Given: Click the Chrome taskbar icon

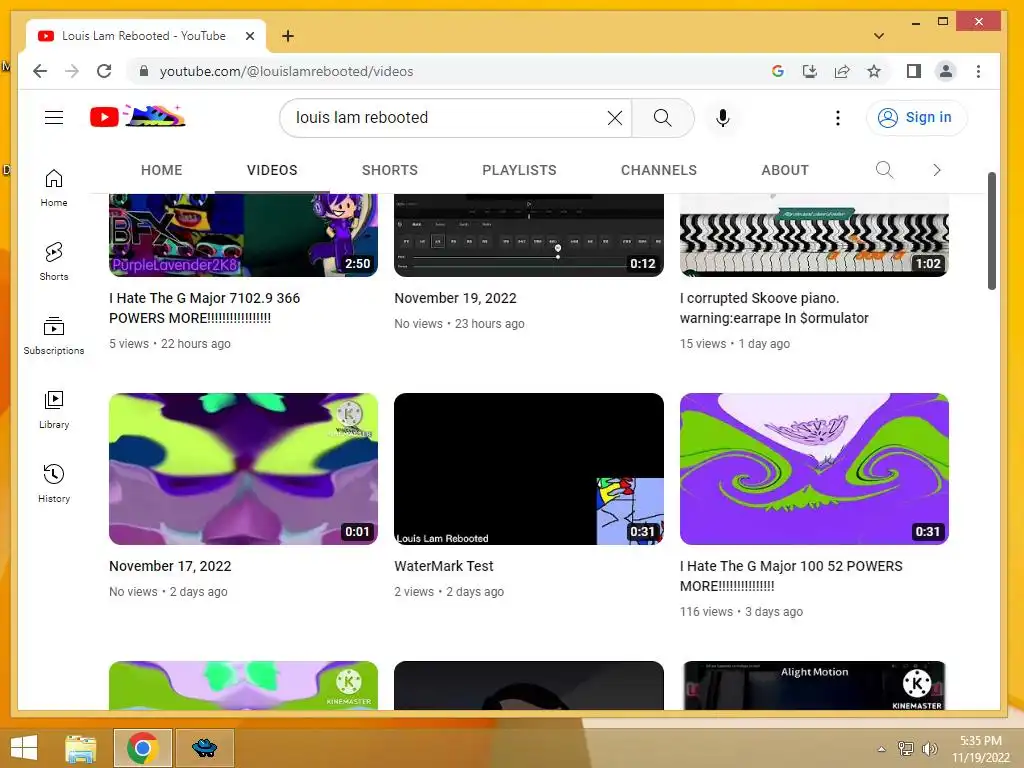Looking at the screenshot, I should point(142,748).
